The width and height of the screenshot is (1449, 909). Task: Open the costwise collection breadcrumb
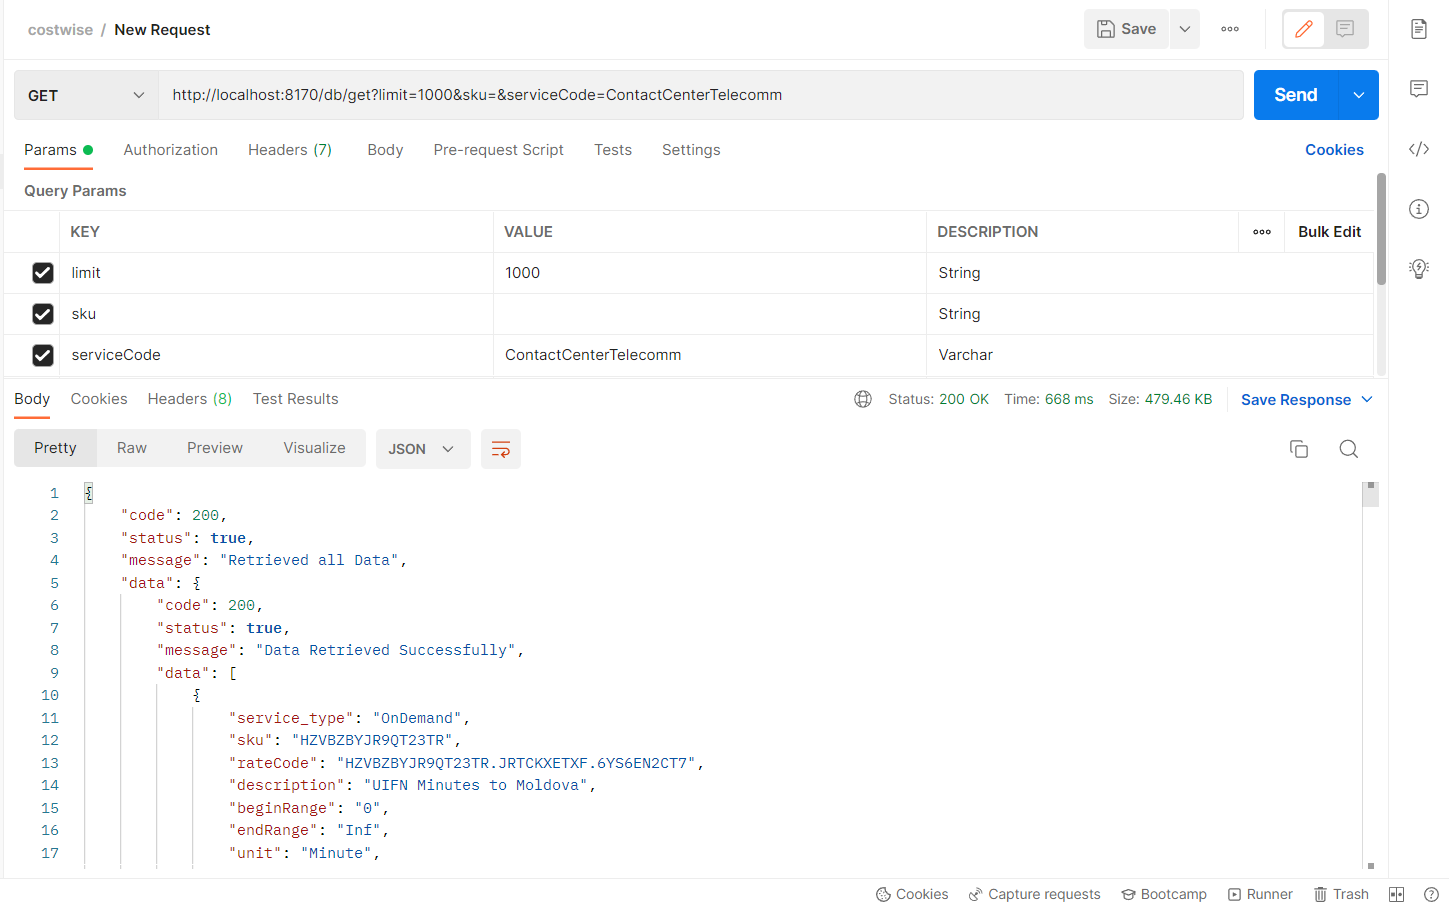click(60, 30)
